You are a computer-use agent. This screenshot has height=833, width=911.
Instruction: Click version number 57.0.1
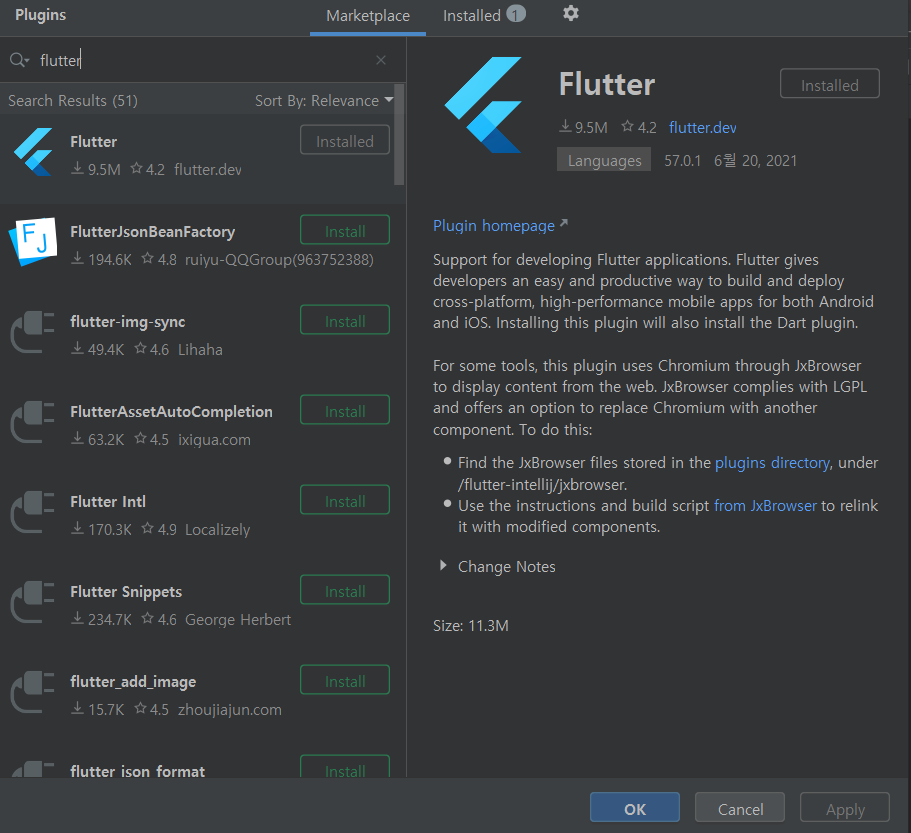[682, 160]
